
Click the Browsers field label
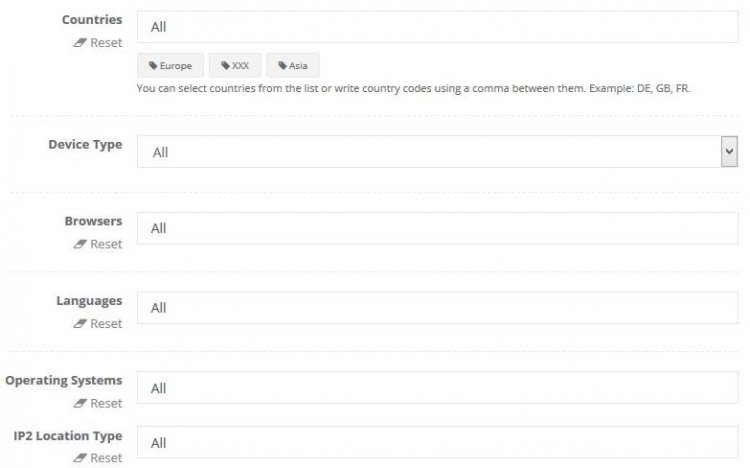click(93, 221)
